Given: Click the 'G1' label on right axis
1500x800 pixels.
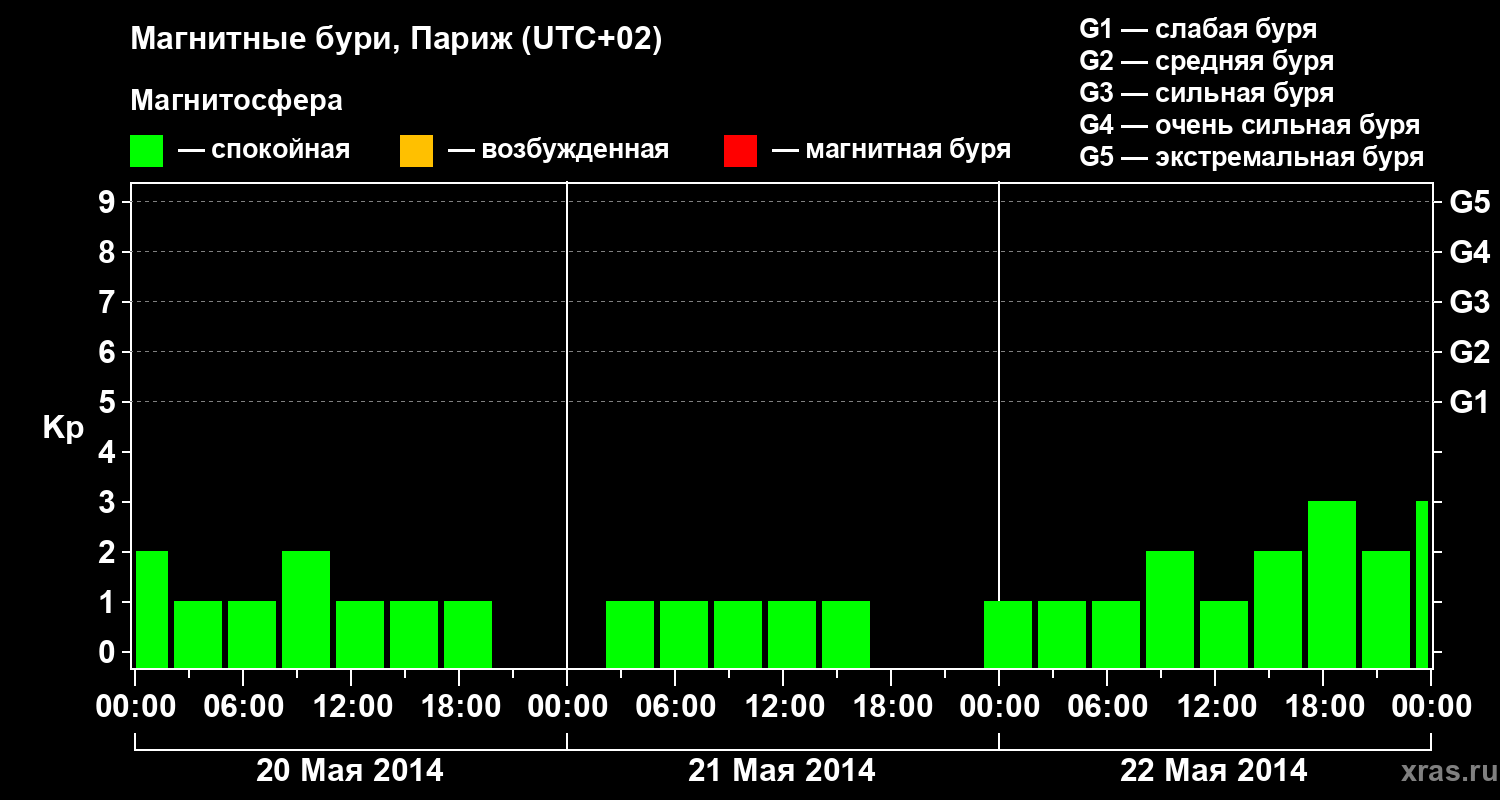Looking at the screenshot, I should [x=1469, y=402].
